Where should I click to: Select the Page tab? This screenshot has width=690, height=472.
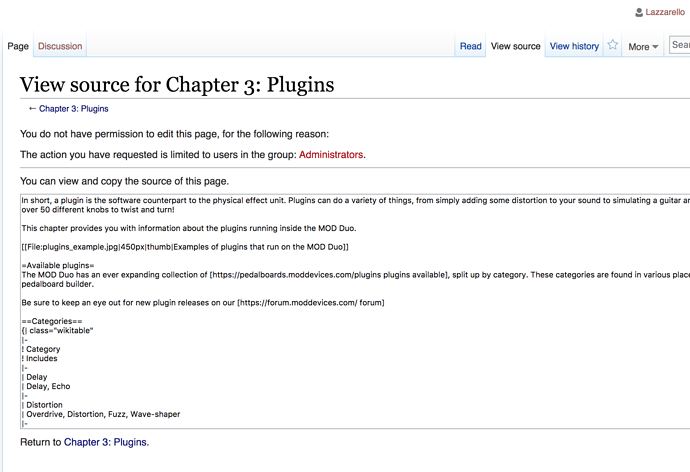(18, 46)
